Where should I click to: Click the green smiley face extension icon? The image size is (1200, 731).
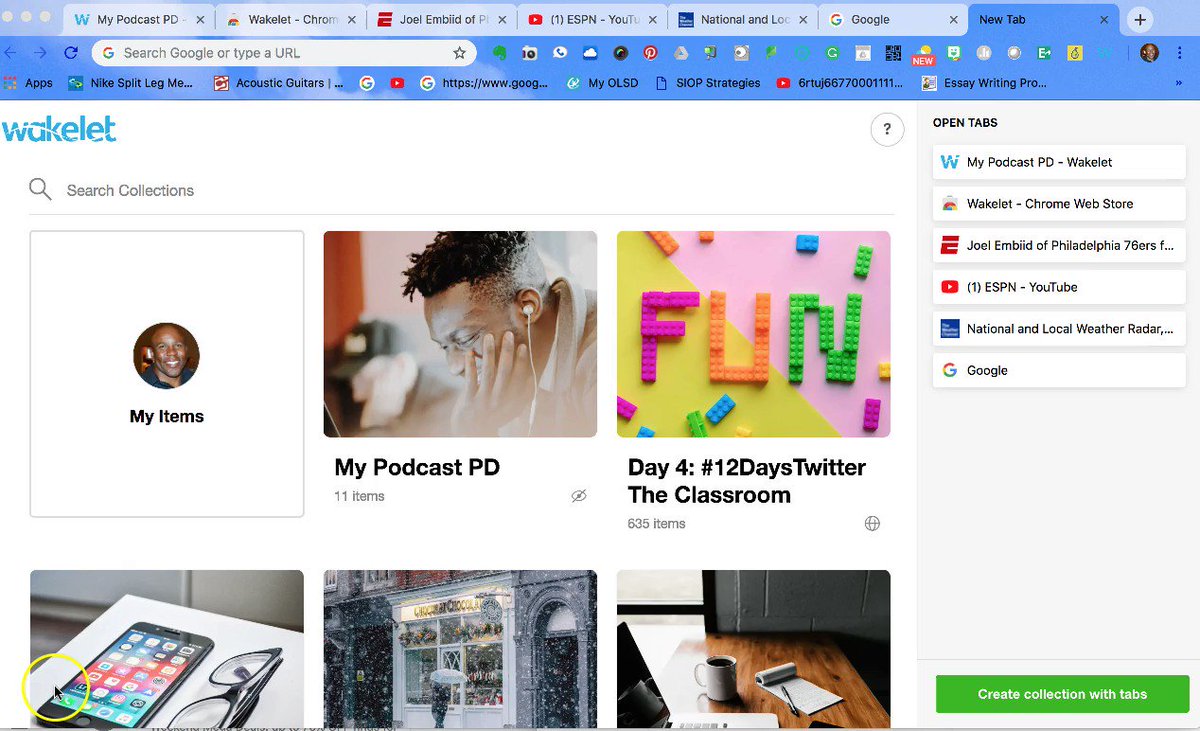coord(954,53)
